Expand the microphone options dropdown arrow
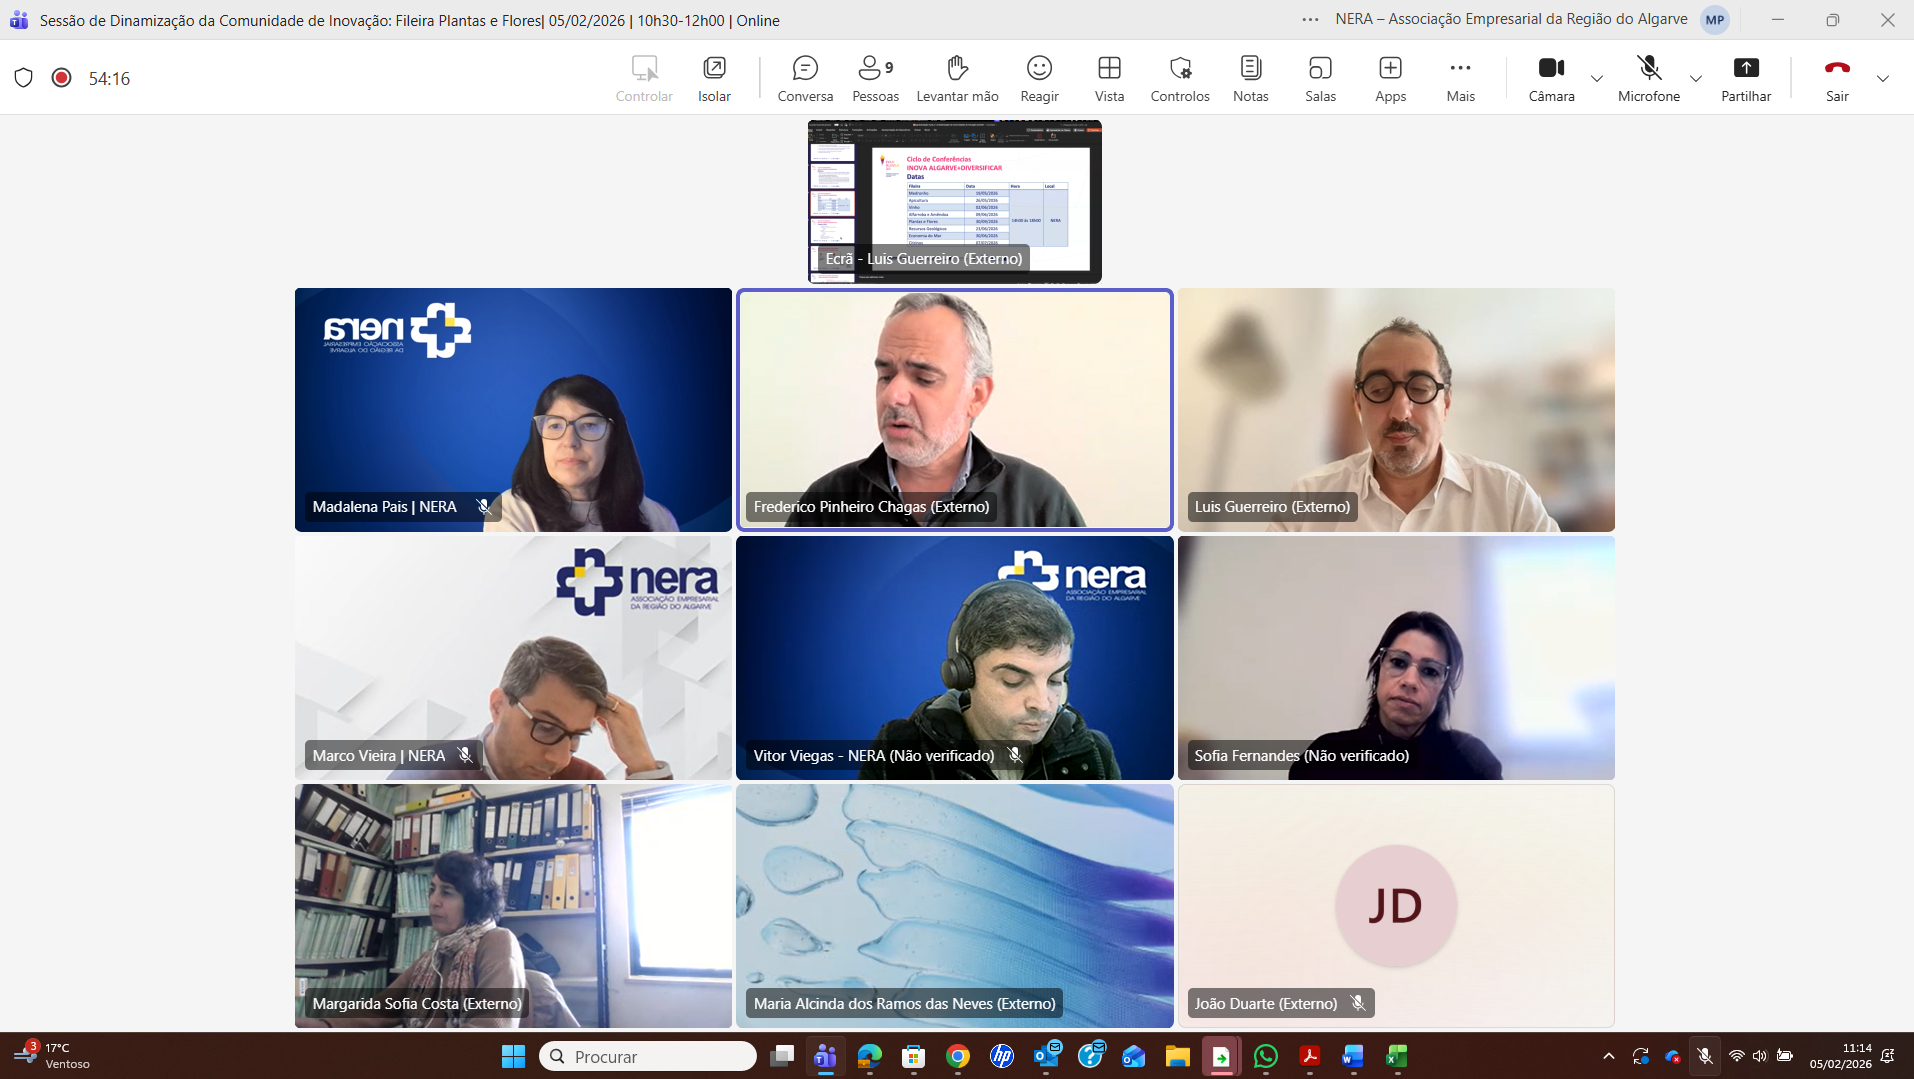Viewport: 1914px width, 1079px height. pyautogui.click(x=1696, y=79)
